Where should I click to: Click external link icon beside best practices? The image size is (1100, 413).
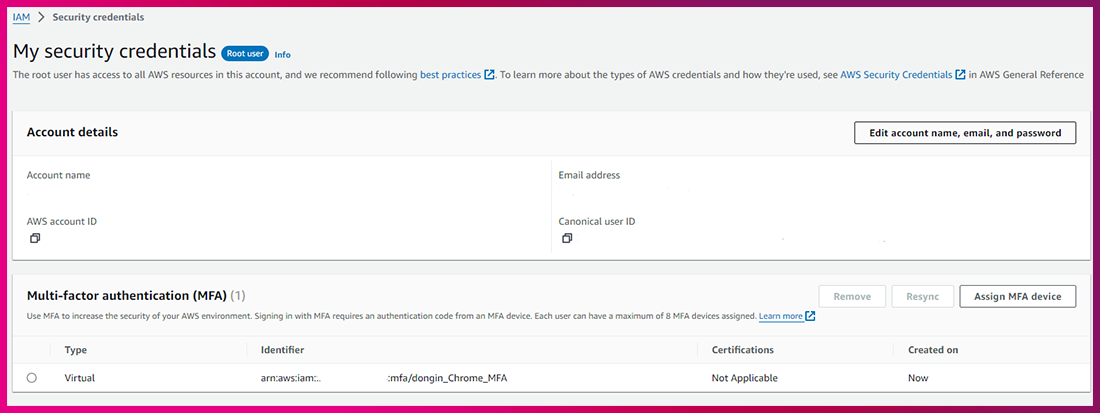pyautogui.click(x=489, y=75)
